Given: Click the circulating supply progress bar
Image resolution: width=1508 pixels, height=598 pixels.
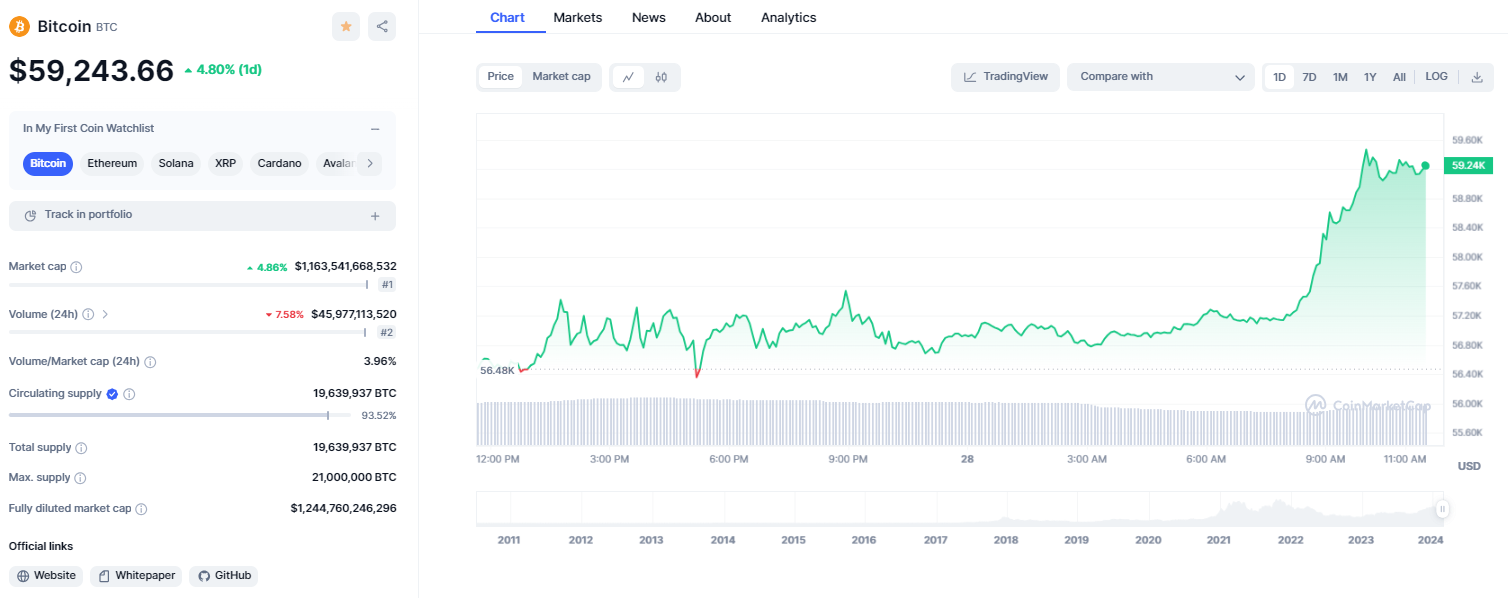Looking at the screenshot, I should [180, 415].
